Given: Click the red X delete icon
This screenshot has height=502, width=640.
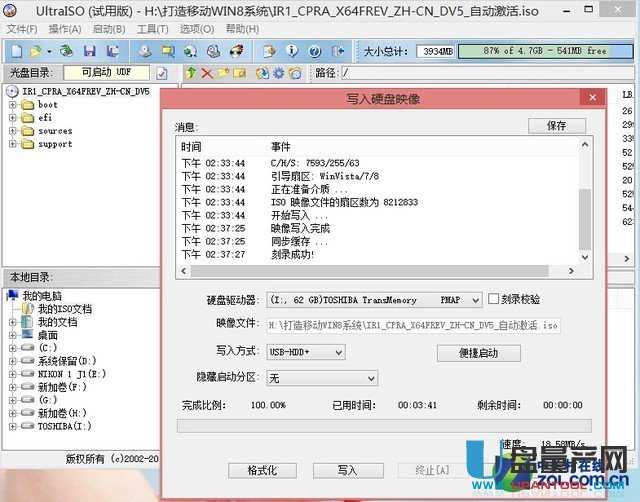Looking at the screenshot, I should (207, 73).
